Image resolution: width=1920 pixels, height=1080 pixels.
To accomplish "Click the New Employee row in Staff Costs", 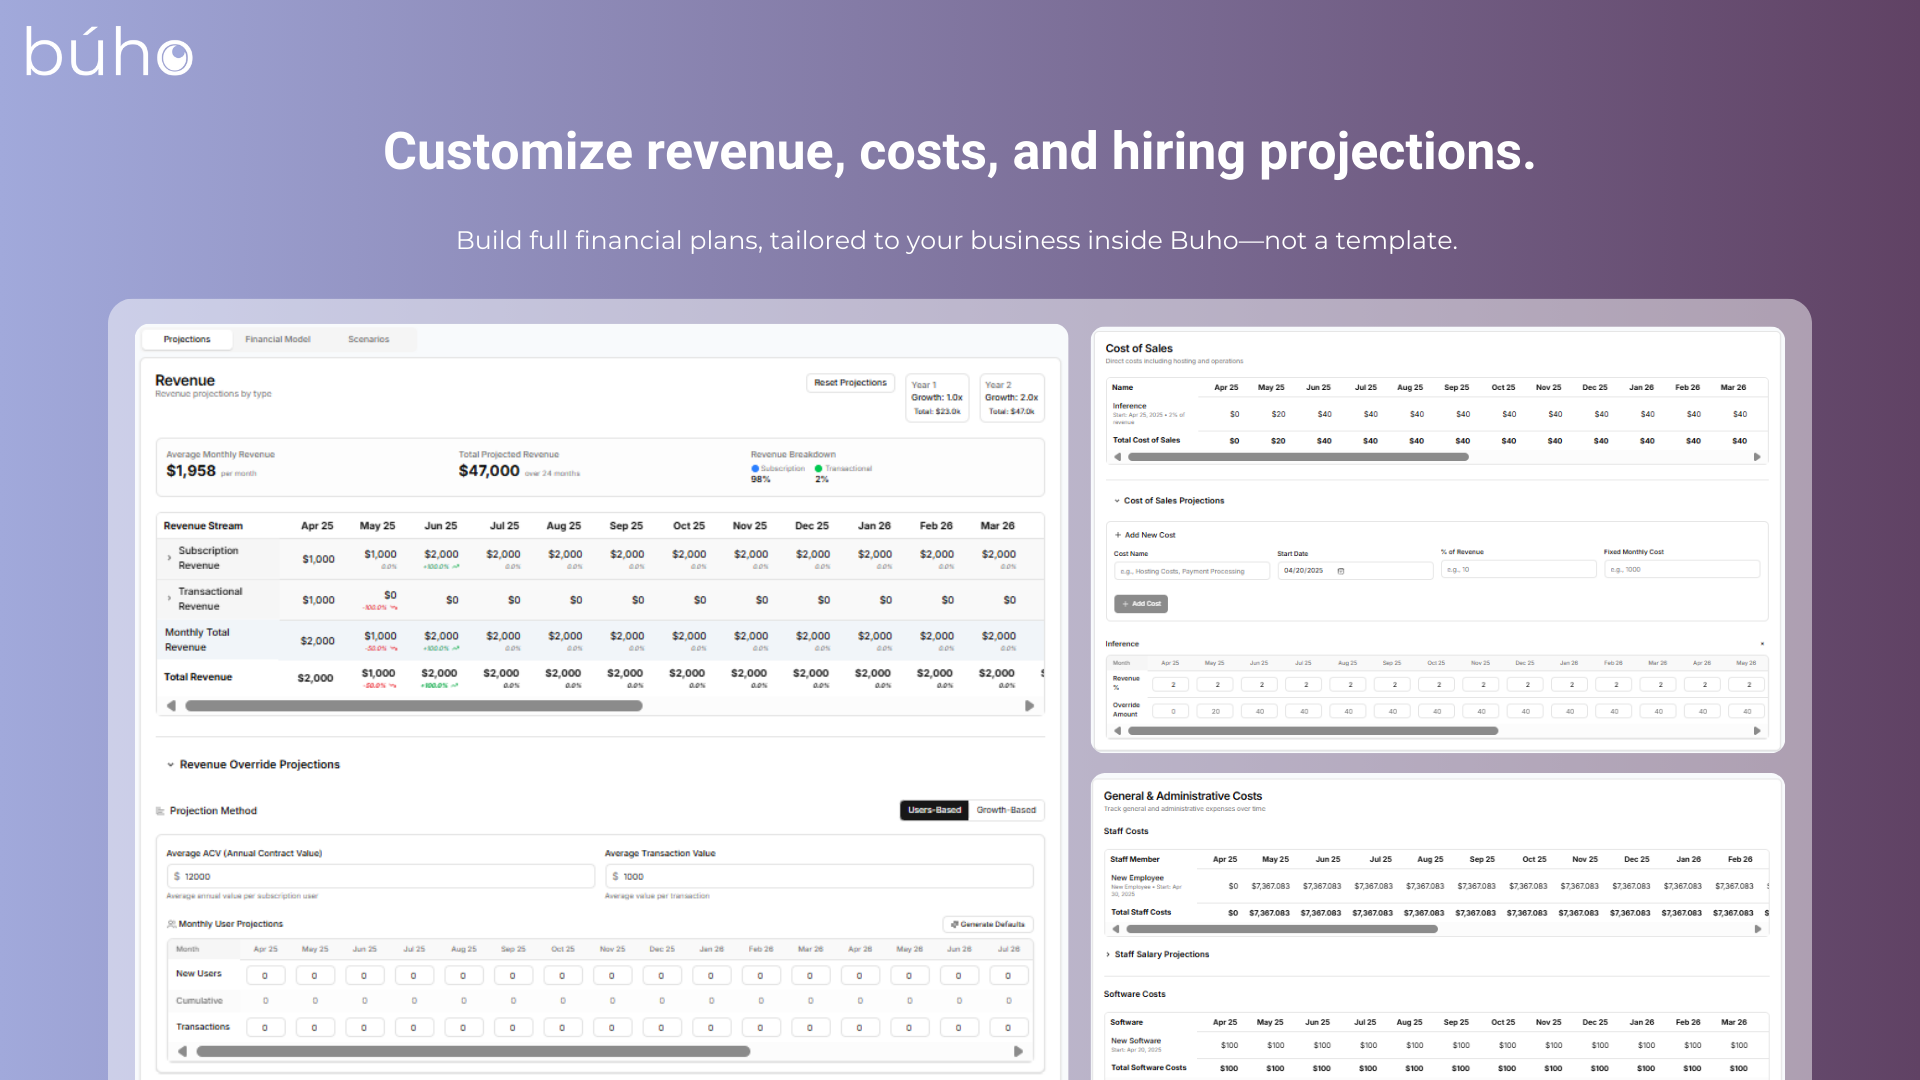I will (1437, 886).
